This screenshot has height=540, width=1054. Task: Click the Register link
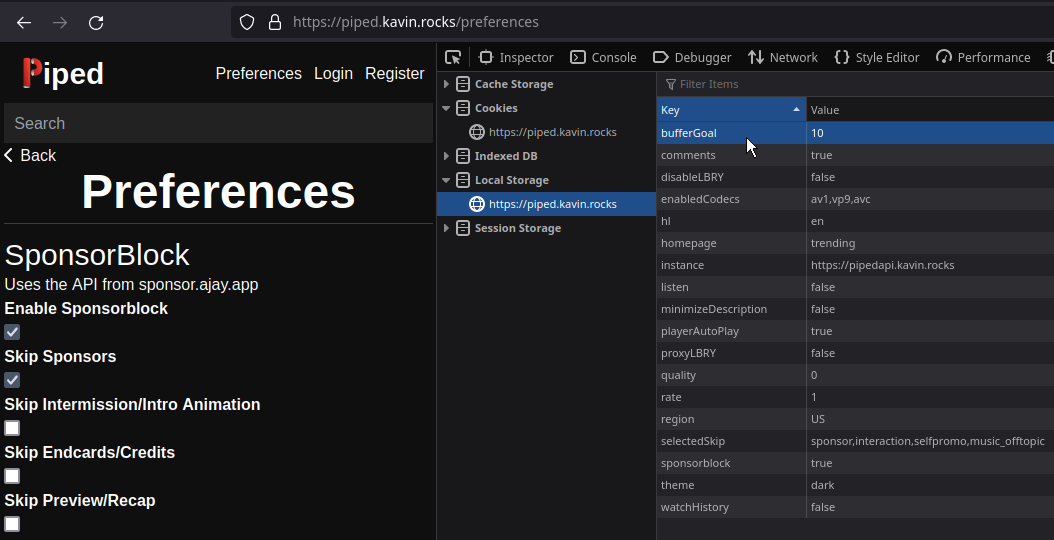click(395, 73)
